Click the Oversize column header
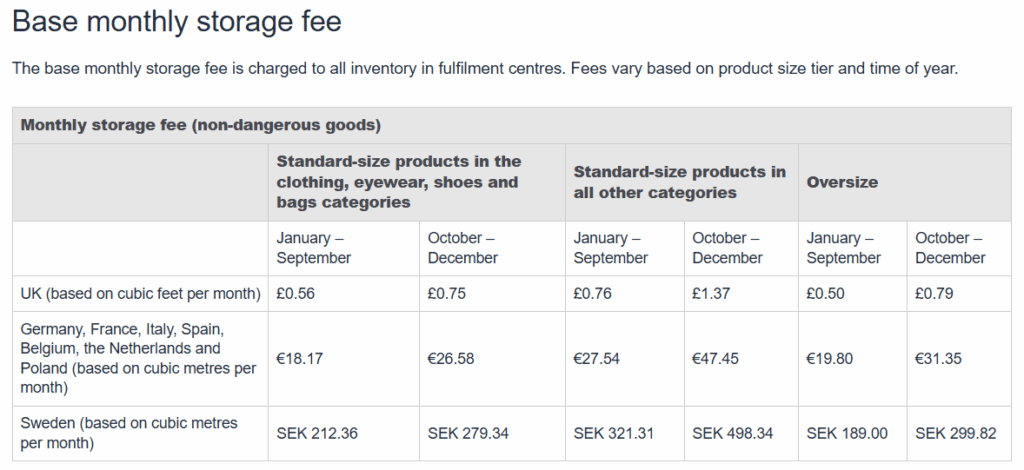 click(842, 182)
